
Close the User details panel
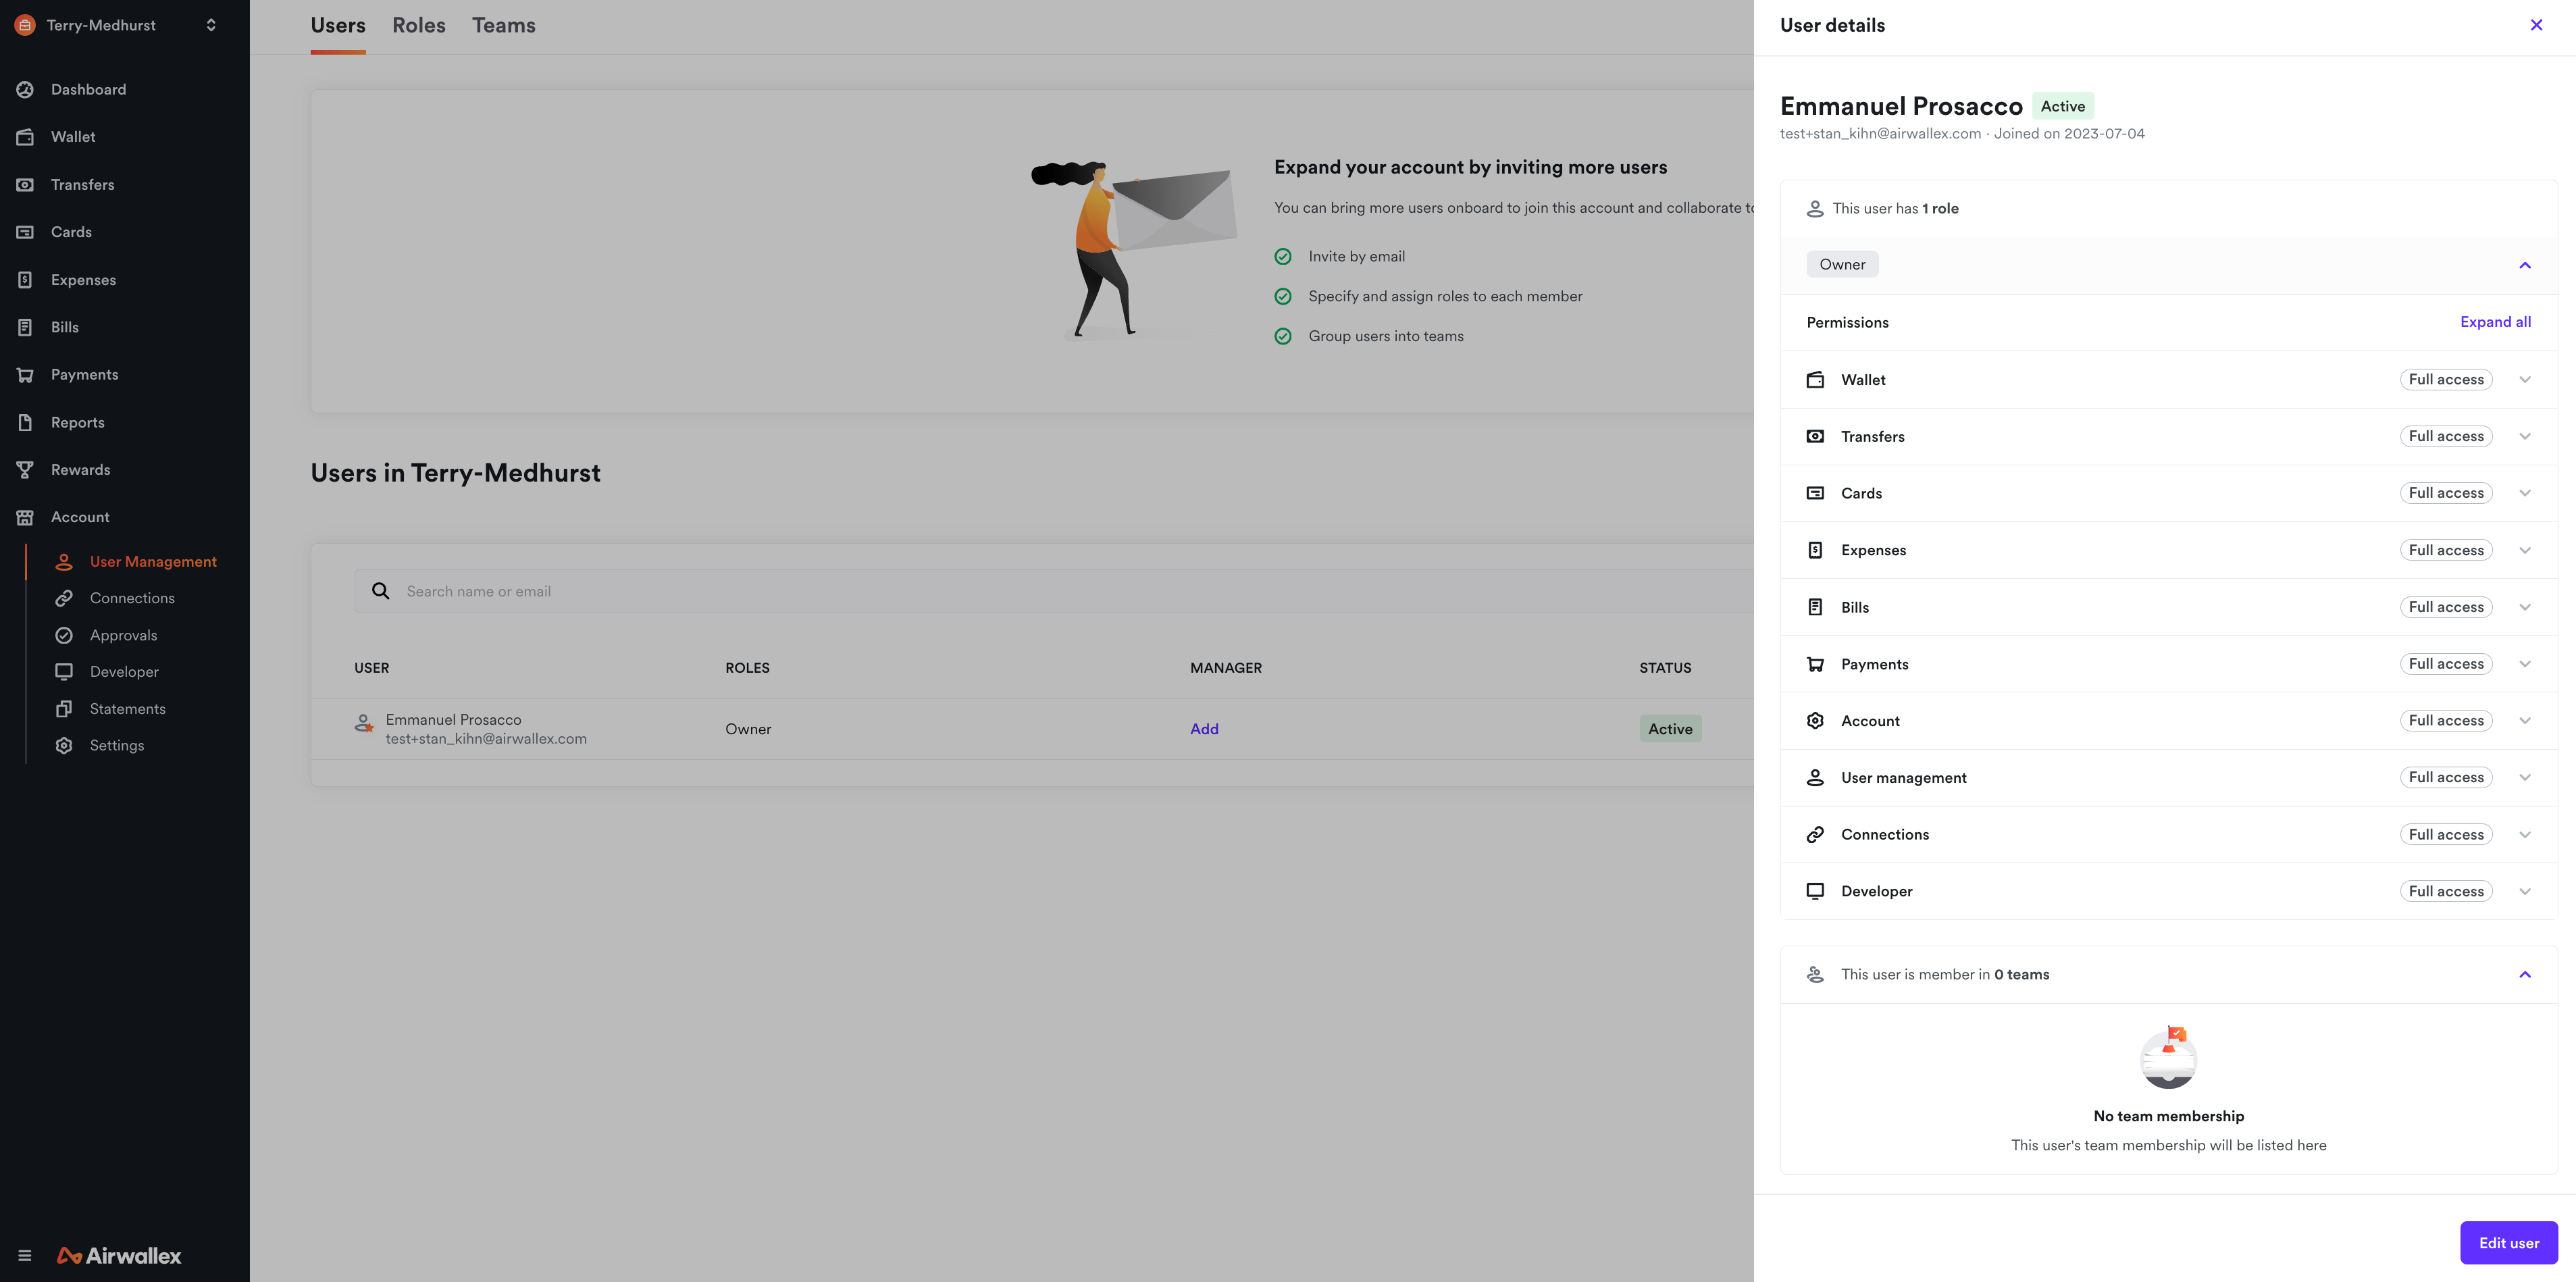[x=2536, y=25]
